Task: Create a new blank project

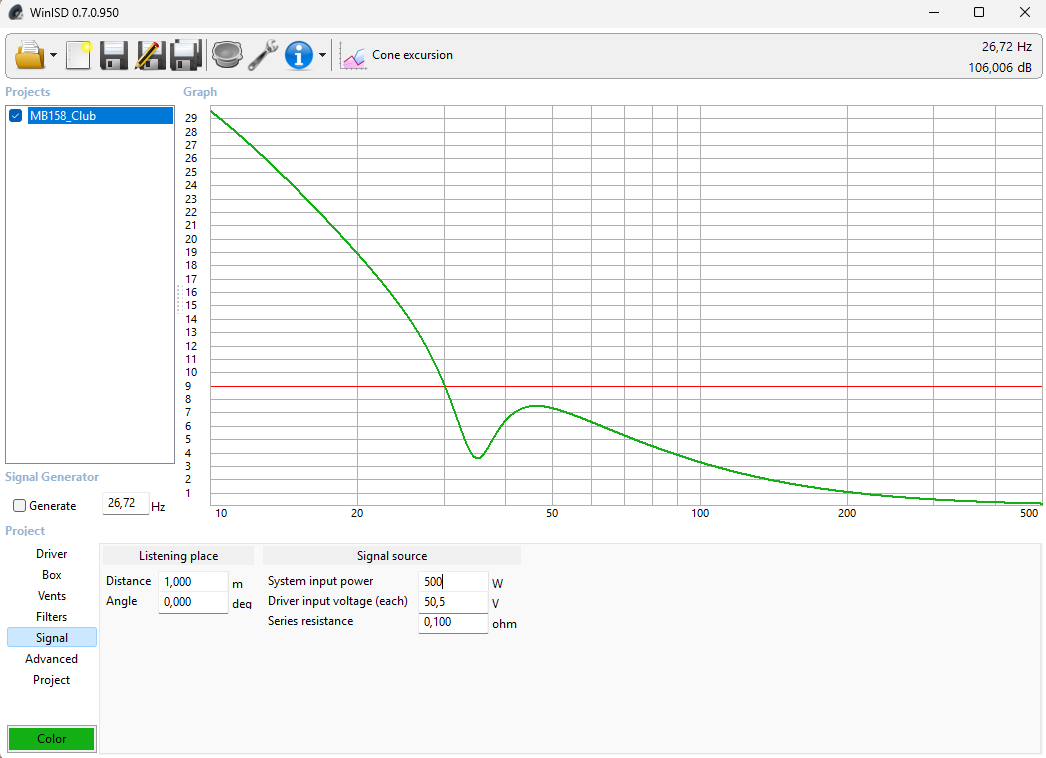Action: (x=79, y=55)
